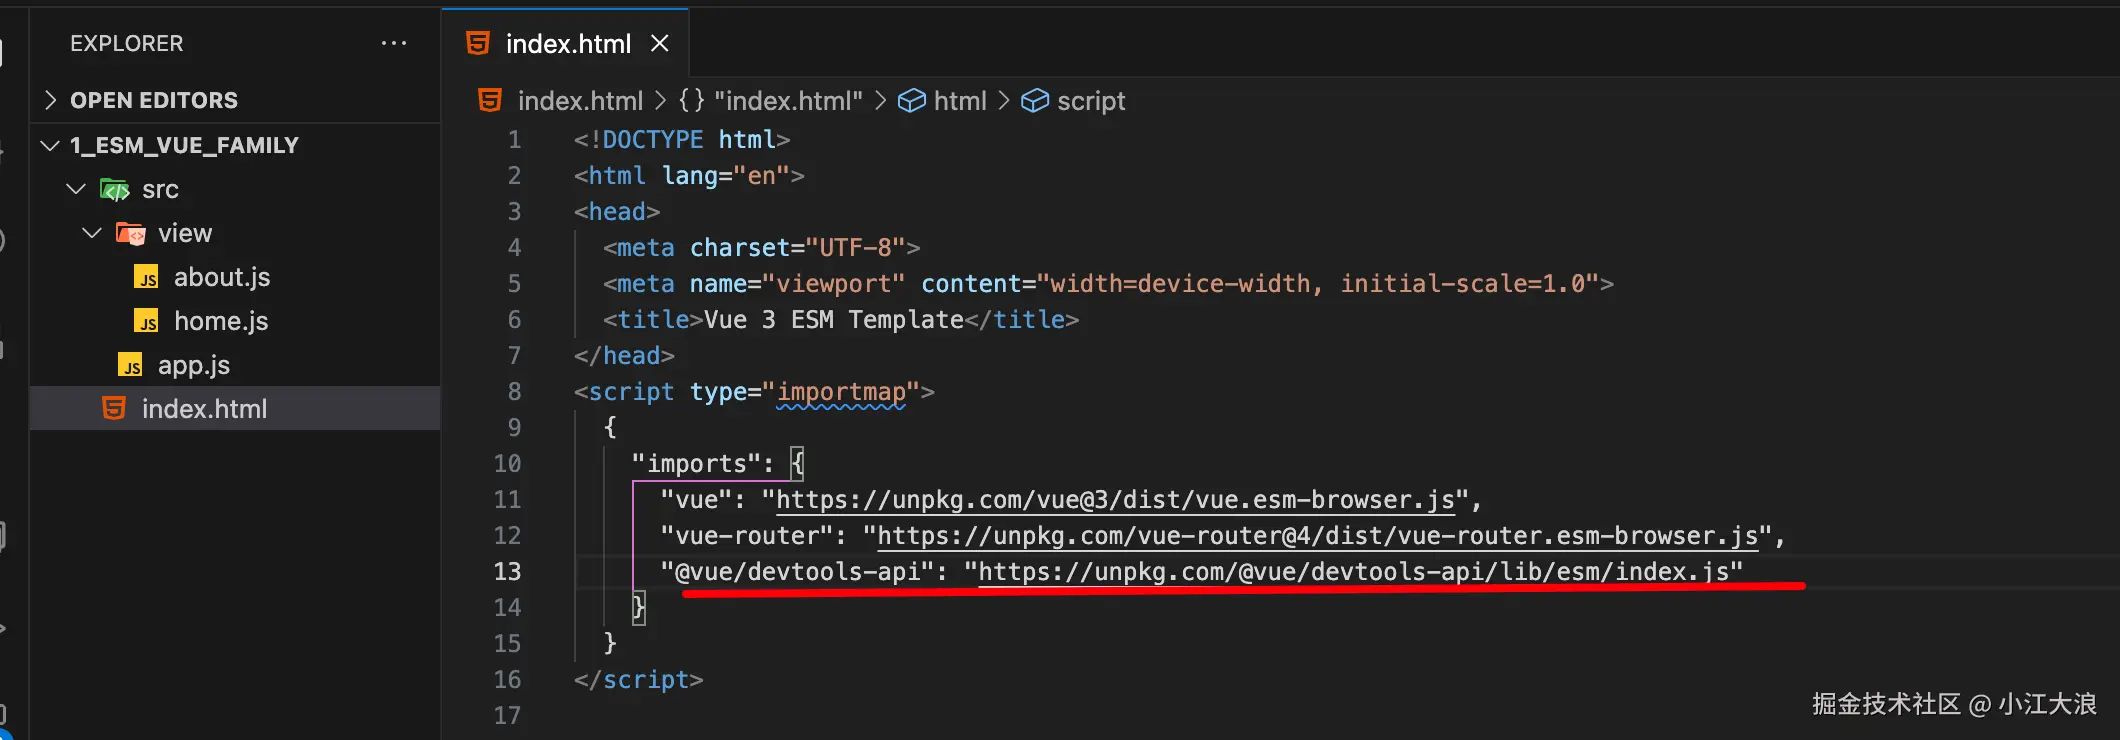
Task: Click the HTML5 icon beside index.html in tree
Action: (x=114, y=408)
